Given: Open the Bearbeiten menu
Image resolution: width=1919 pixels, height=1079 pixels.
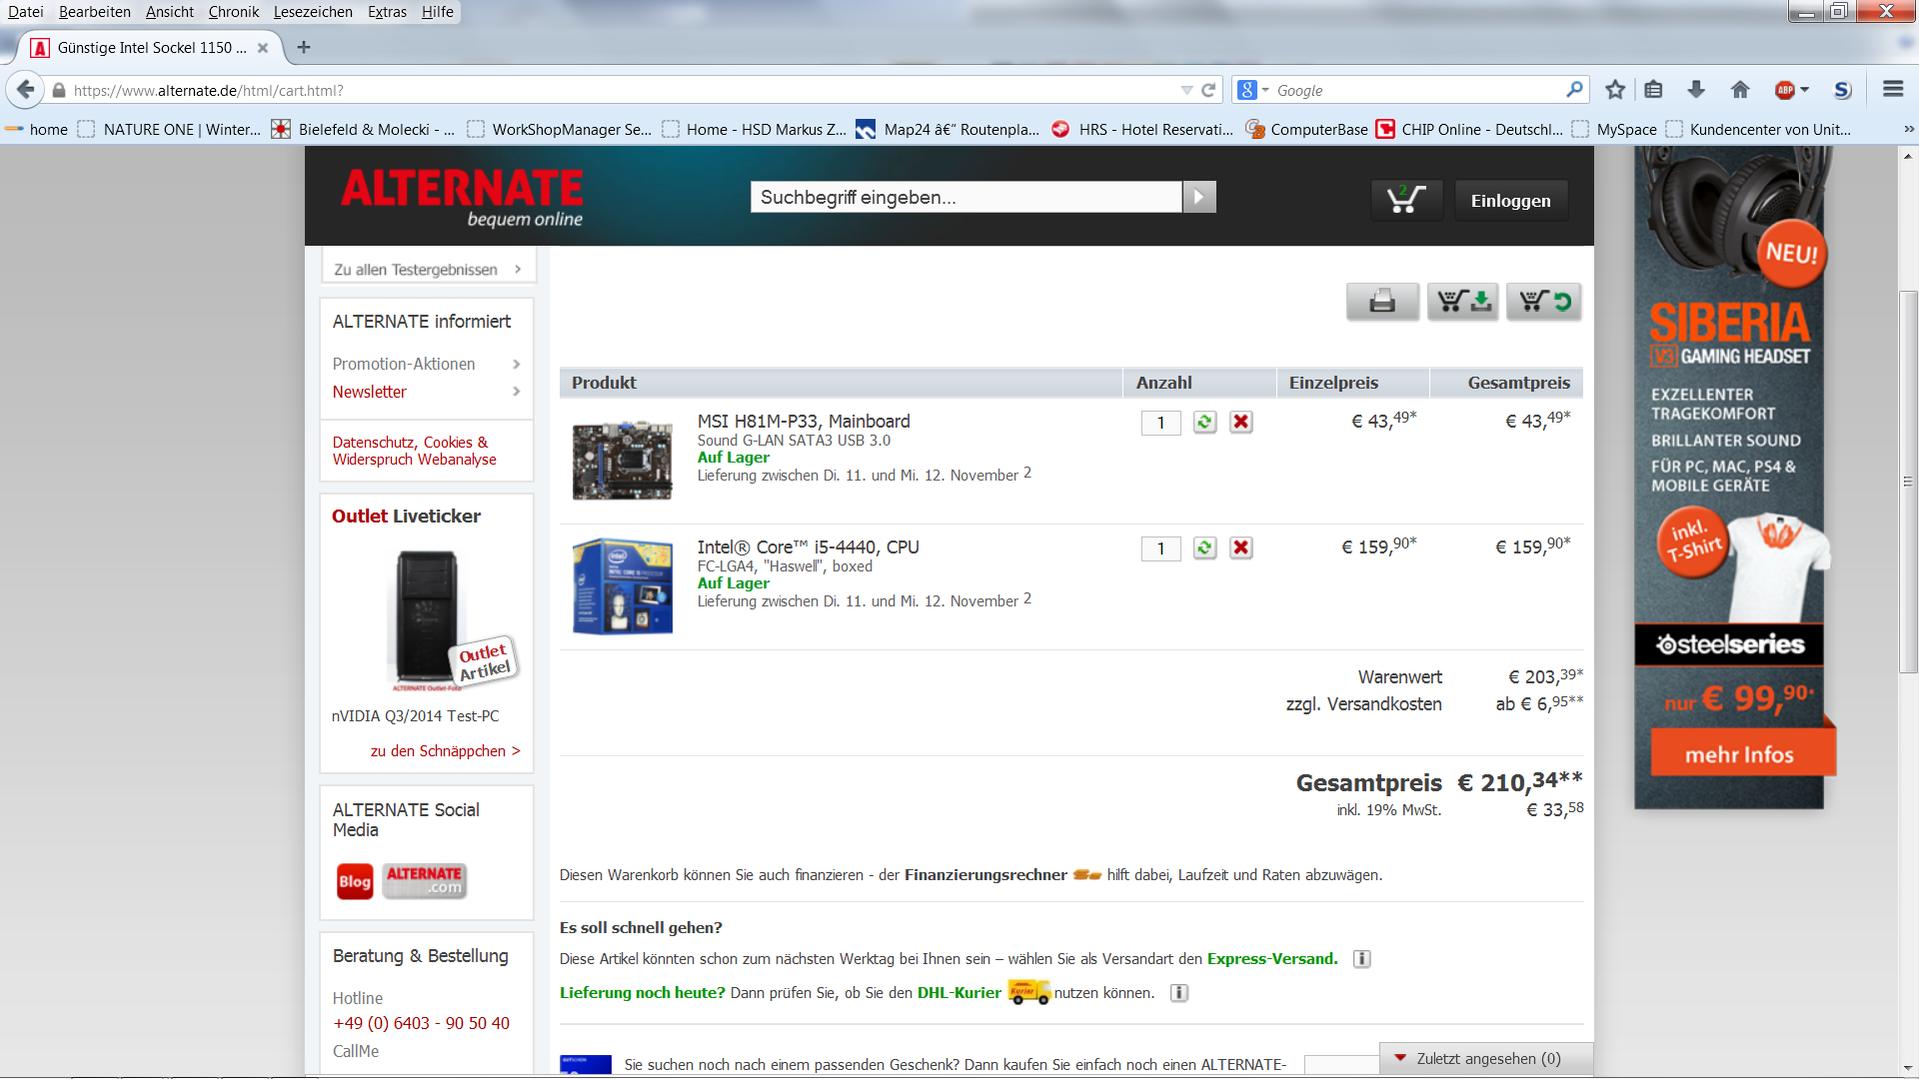Looking at the screenshot, I should pos(95,12).
